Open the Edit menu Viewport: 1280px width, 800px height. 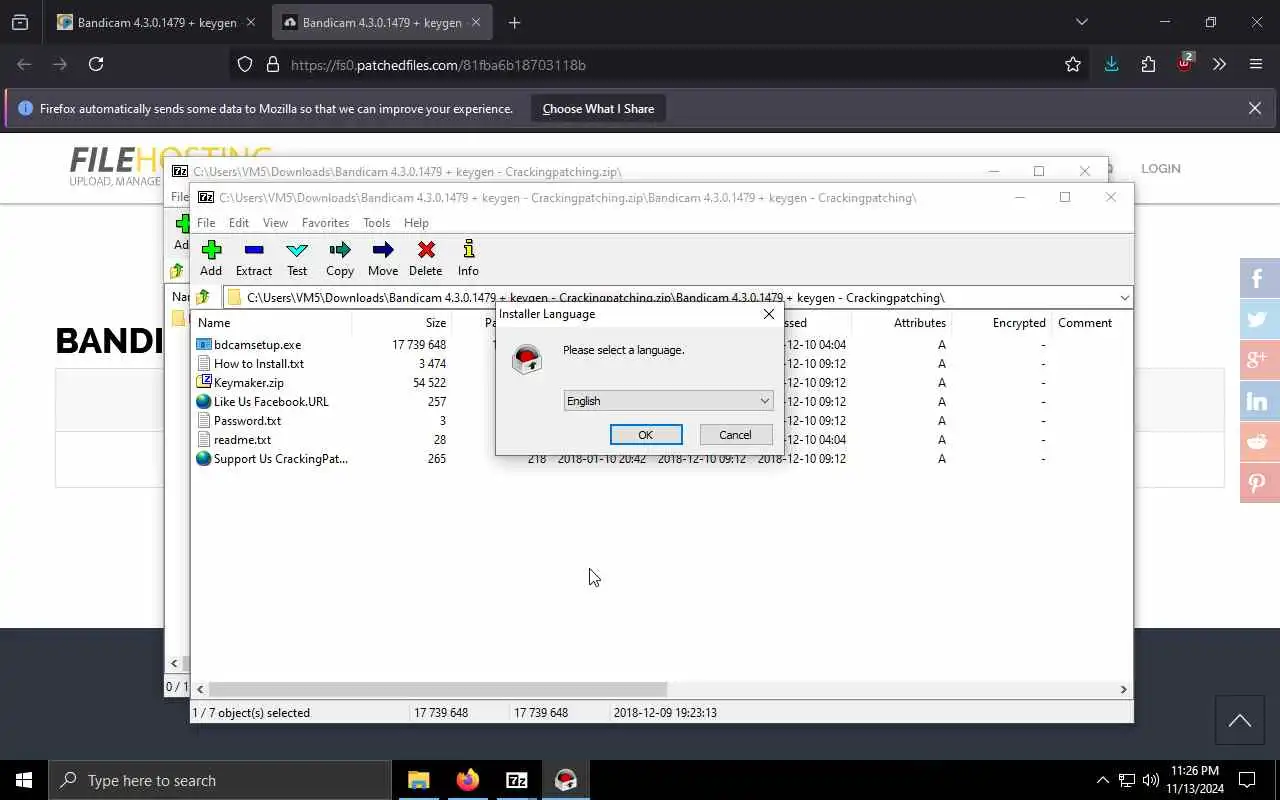pyautogui.click(x=239, y=223)
